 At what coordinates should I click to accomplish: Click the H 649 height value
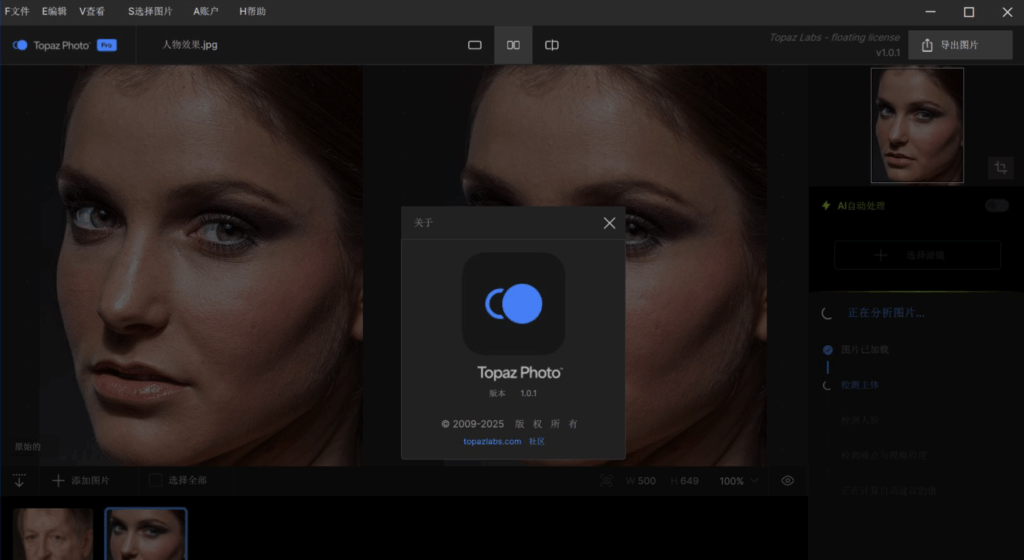[684, 481]
